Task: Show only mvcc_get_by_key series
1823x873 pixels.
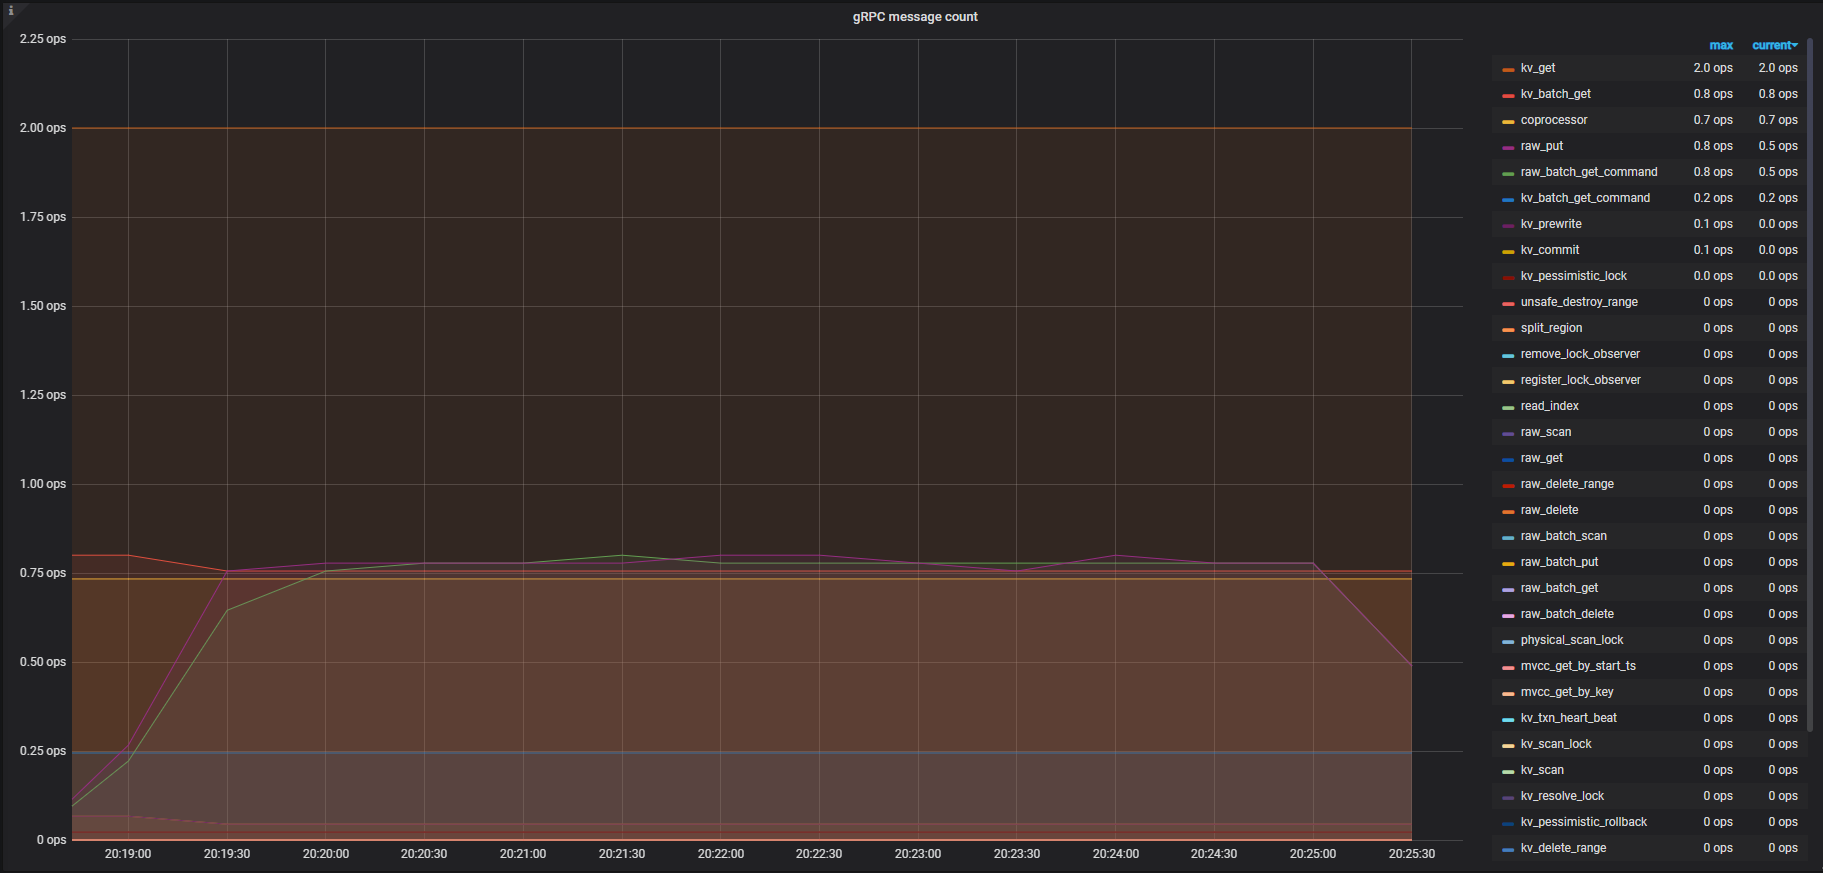Action: [1567, 692]
